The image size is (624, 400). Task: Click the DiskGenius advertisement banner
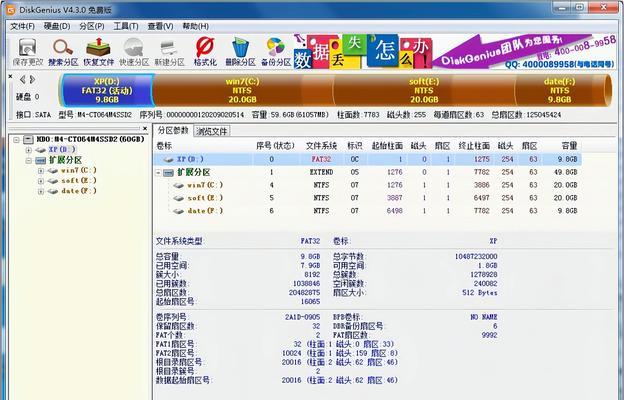[455, 52]
